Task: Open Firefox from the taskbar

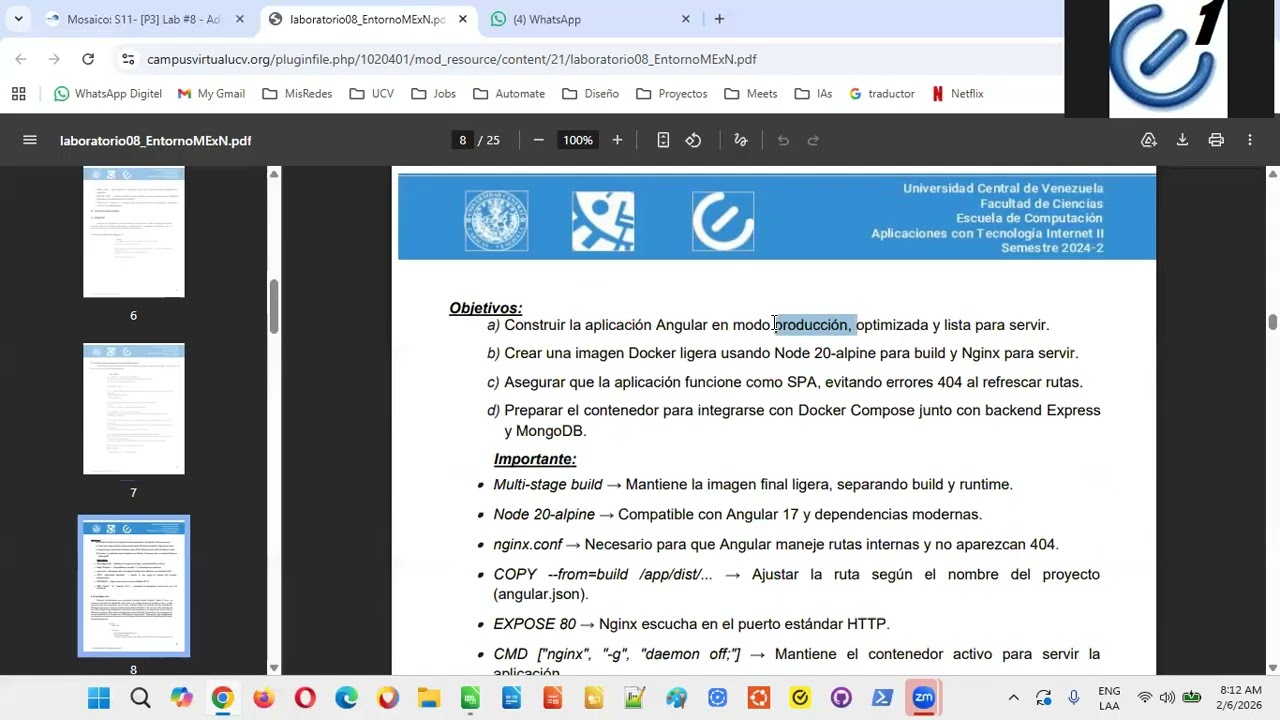Action: pyautogui.click(x=264, y=698)
